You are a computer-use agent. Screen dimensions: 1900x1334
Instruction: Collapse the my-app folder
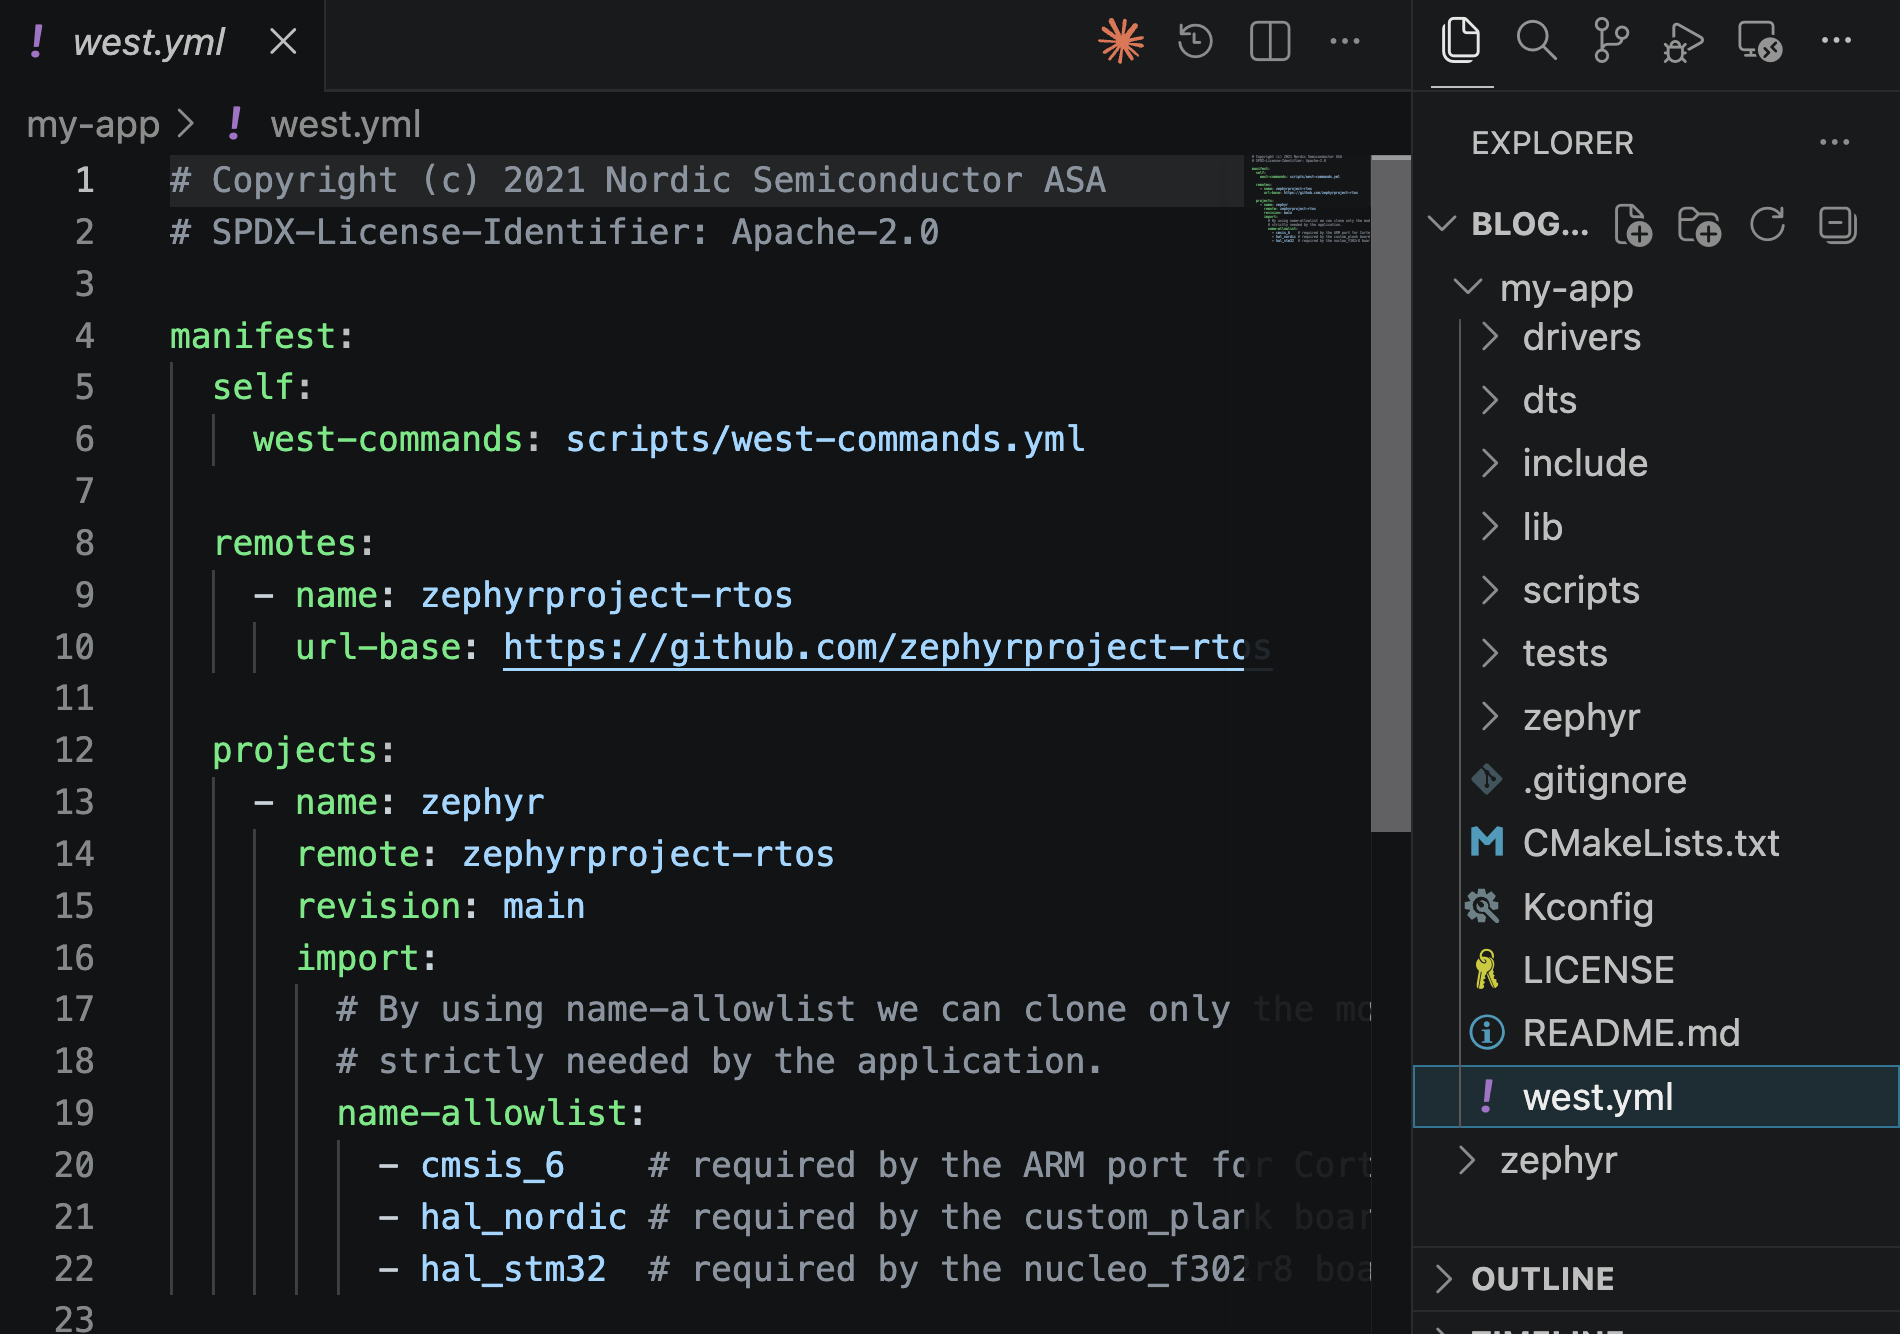click(x=1467, y=287)
